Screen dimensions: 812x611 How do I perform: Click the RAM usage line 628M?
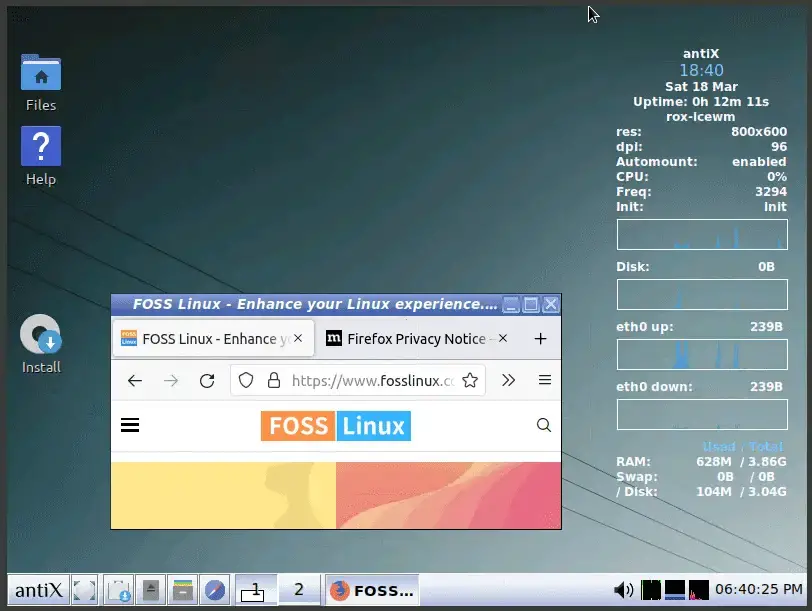701,461
